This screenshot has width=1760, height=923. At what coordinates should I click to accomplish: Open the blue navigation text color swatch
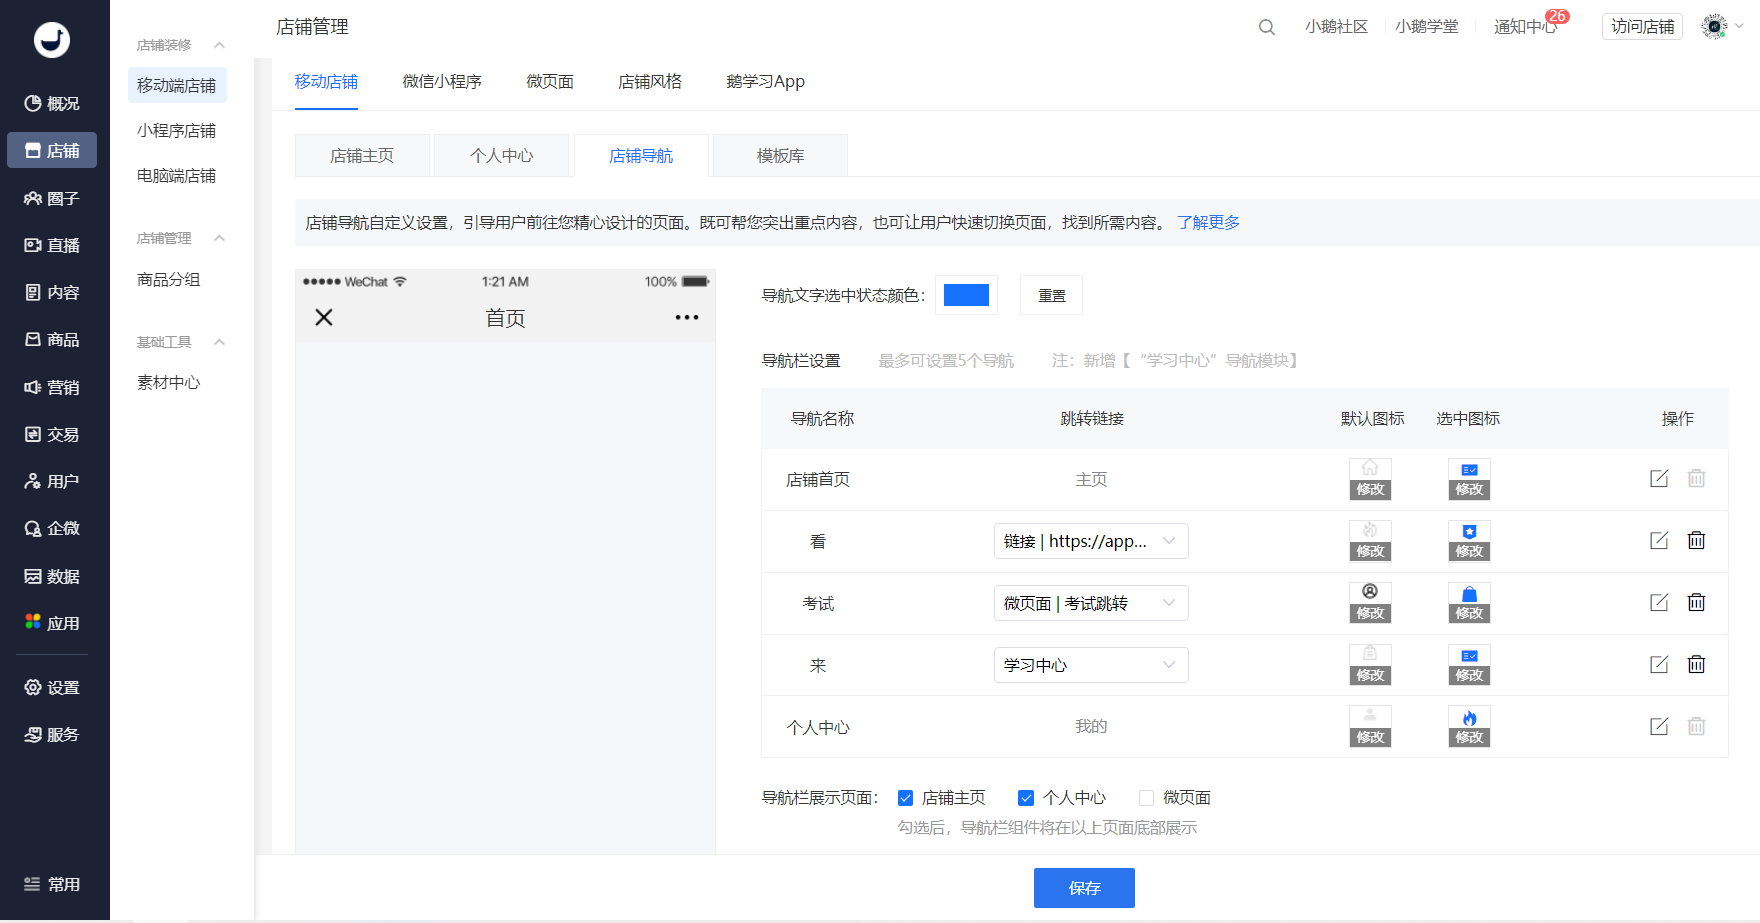pos(966,295)
